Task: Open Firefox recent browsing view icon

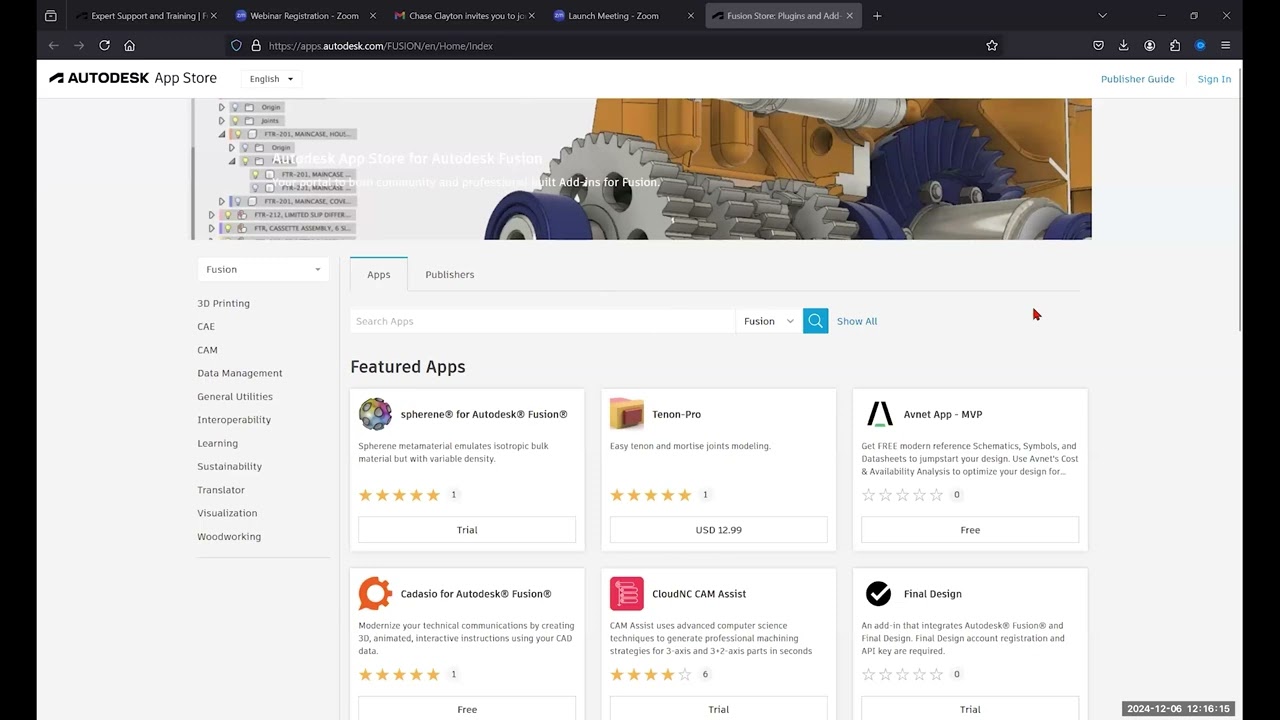Action: [51, 16]
